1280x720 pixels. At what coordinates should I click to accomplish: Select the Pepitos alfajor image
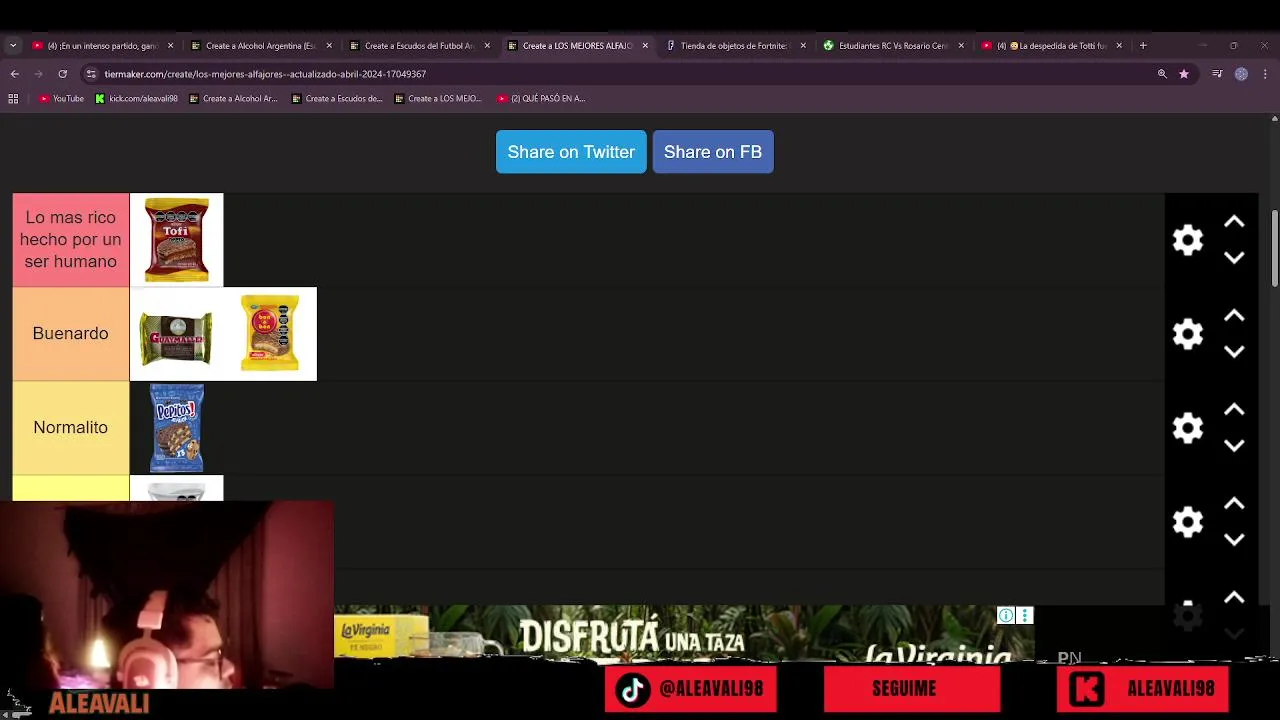tap(176, 428)
